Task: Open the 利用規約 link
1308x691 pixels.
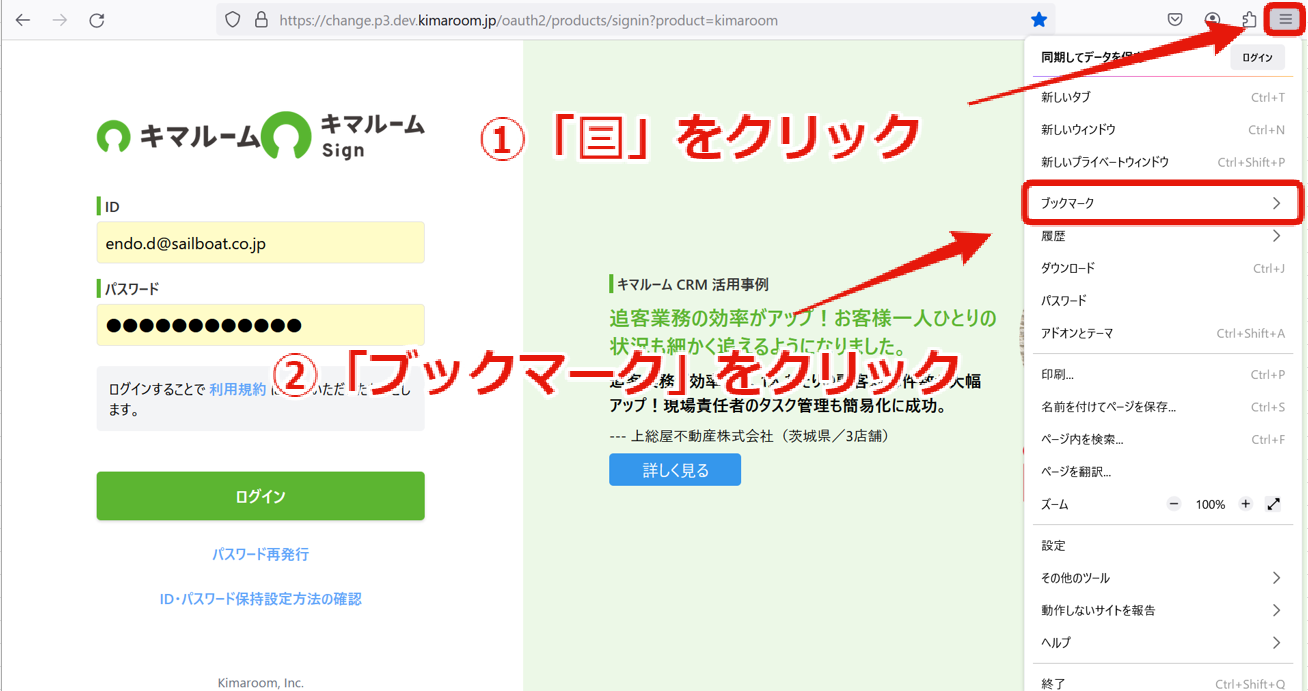Action: pyautogui.click(x=237, y=389)
